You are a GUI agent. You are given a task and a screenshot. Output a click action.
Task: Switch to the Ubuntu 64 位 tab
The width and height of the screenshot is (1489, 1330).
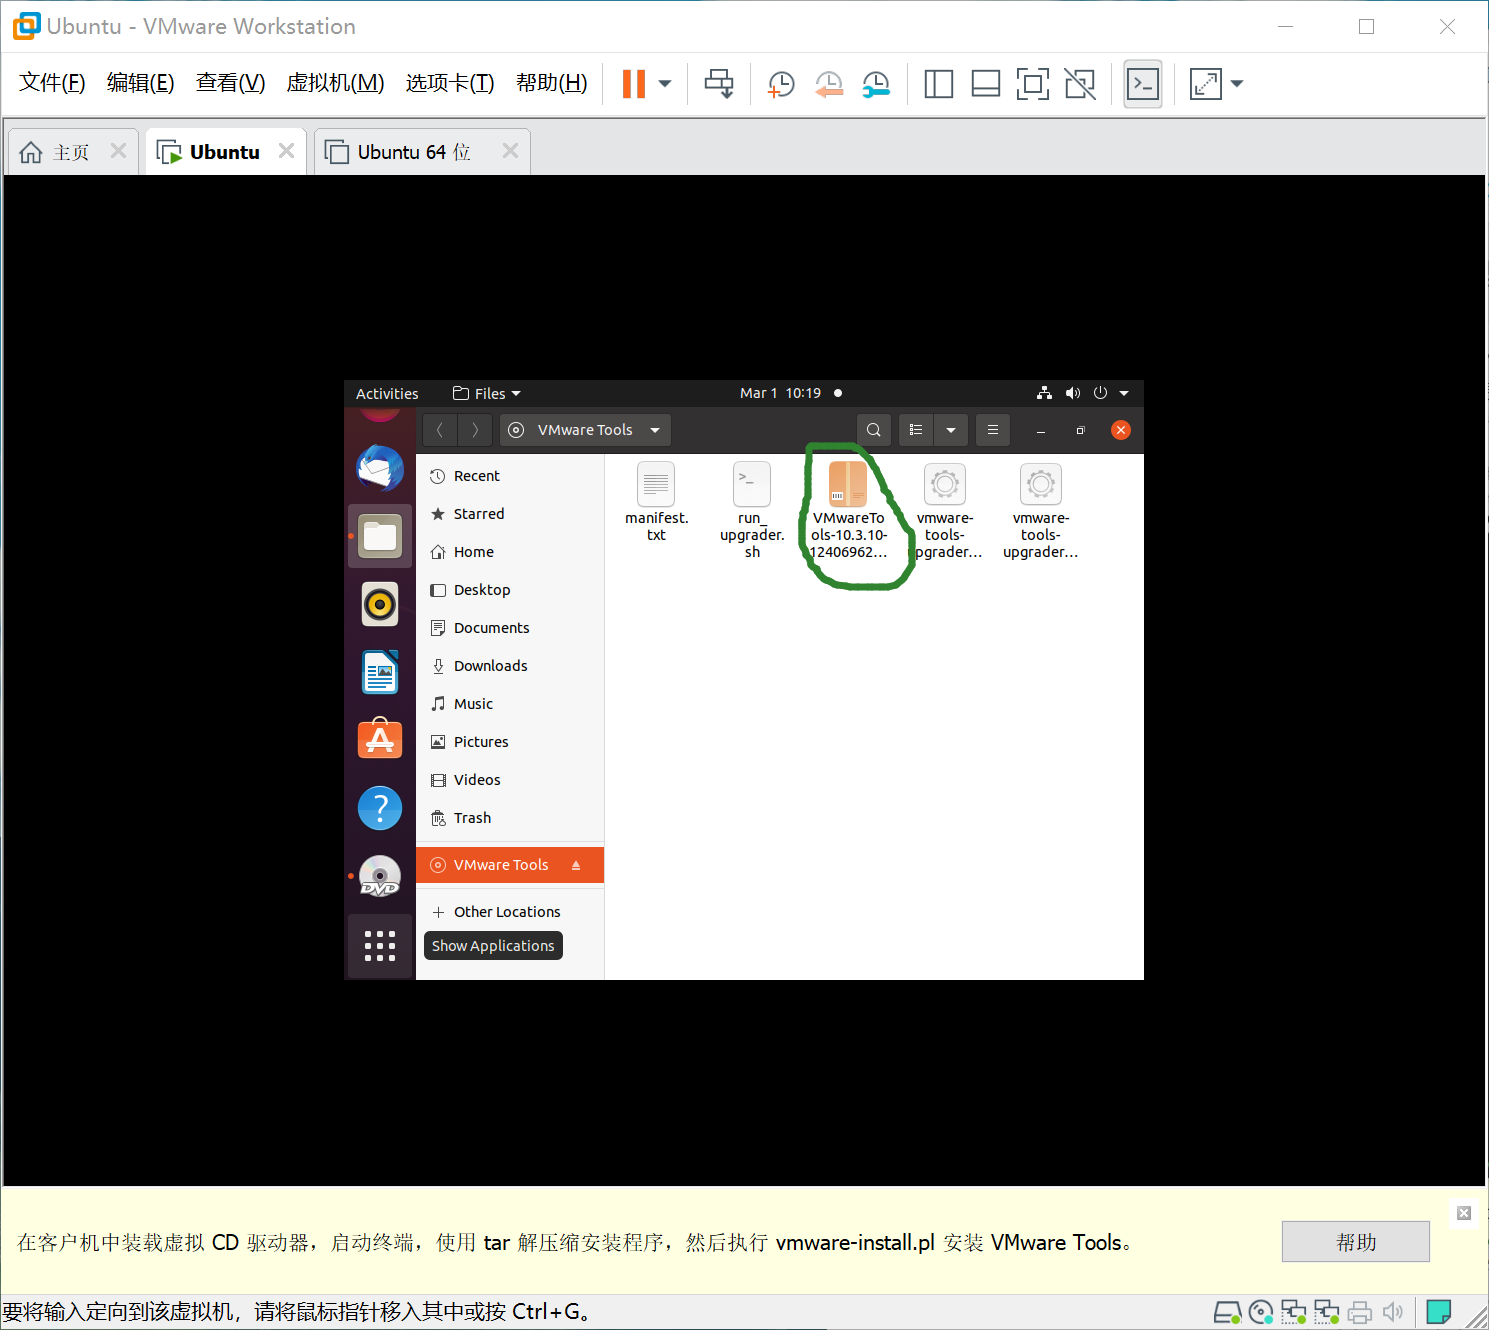(x=411, y=151)
